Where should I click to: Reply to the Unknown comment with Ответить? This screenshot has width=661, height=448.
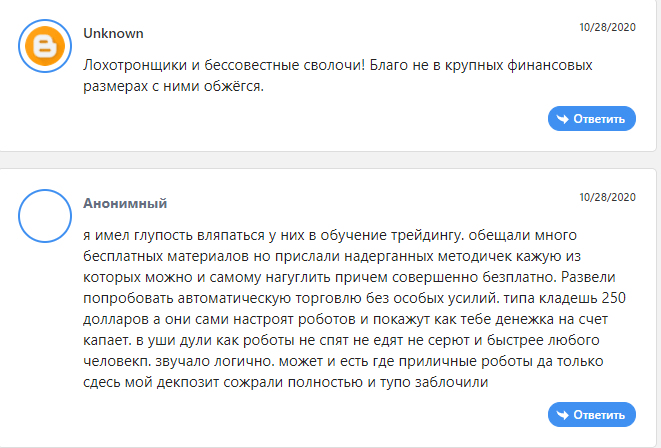592,118
